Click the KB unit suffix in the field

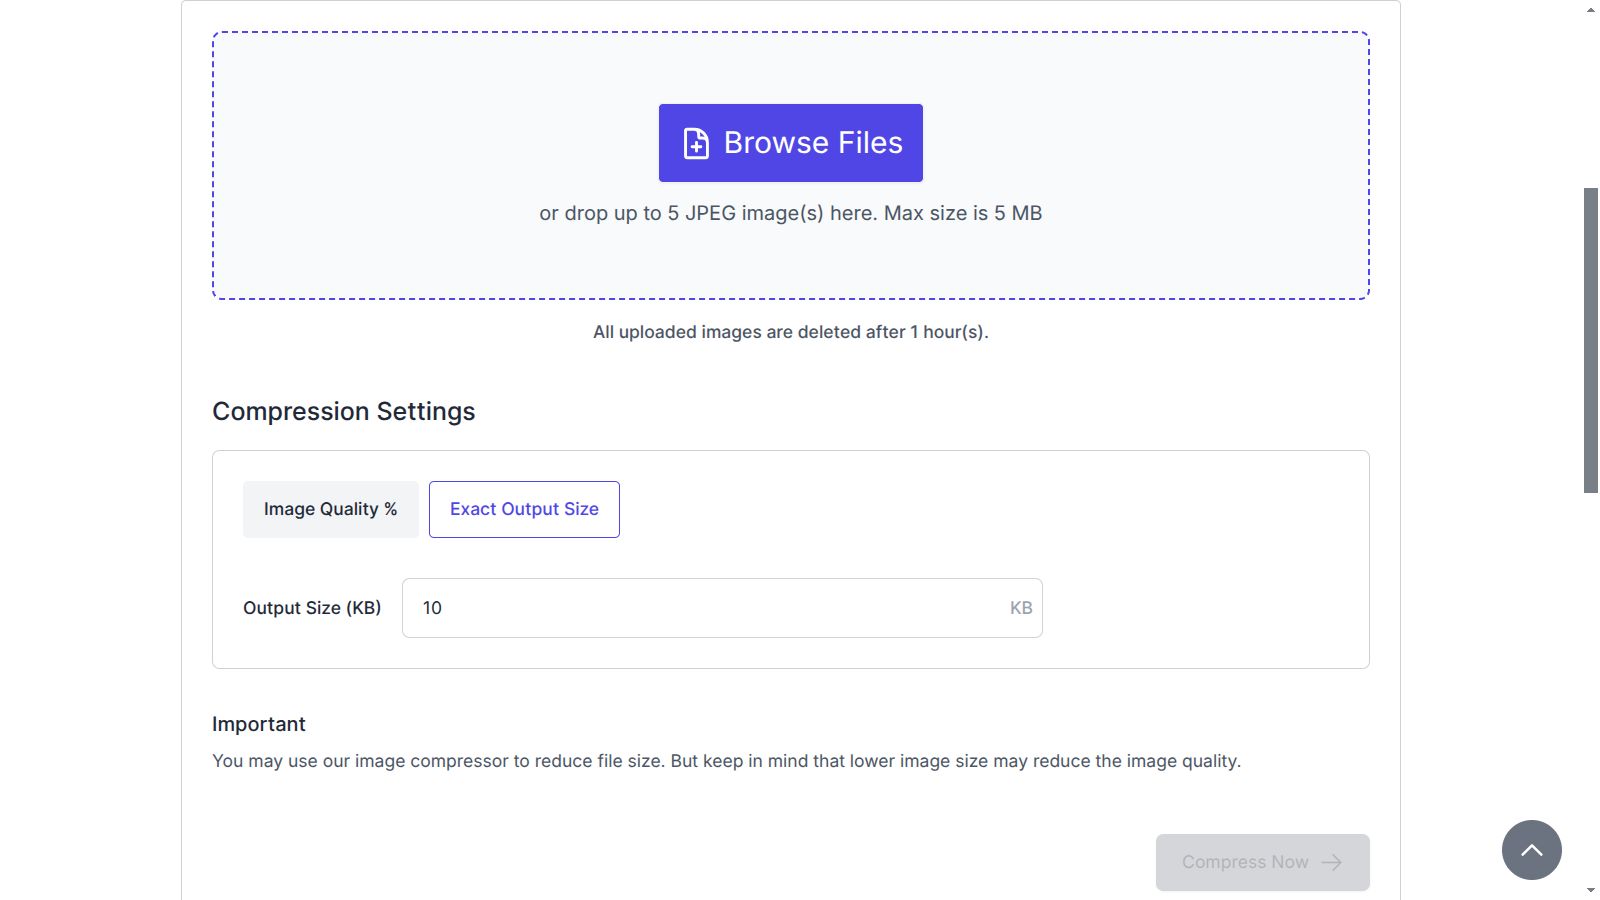point(1020,608)
